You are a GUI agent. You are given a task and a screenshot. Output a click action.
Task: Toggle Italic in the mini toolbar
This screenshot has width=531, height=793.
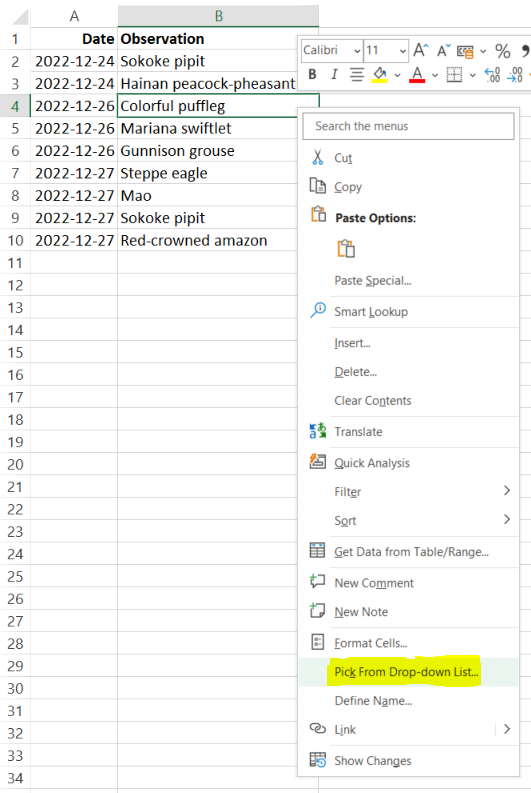334,75
